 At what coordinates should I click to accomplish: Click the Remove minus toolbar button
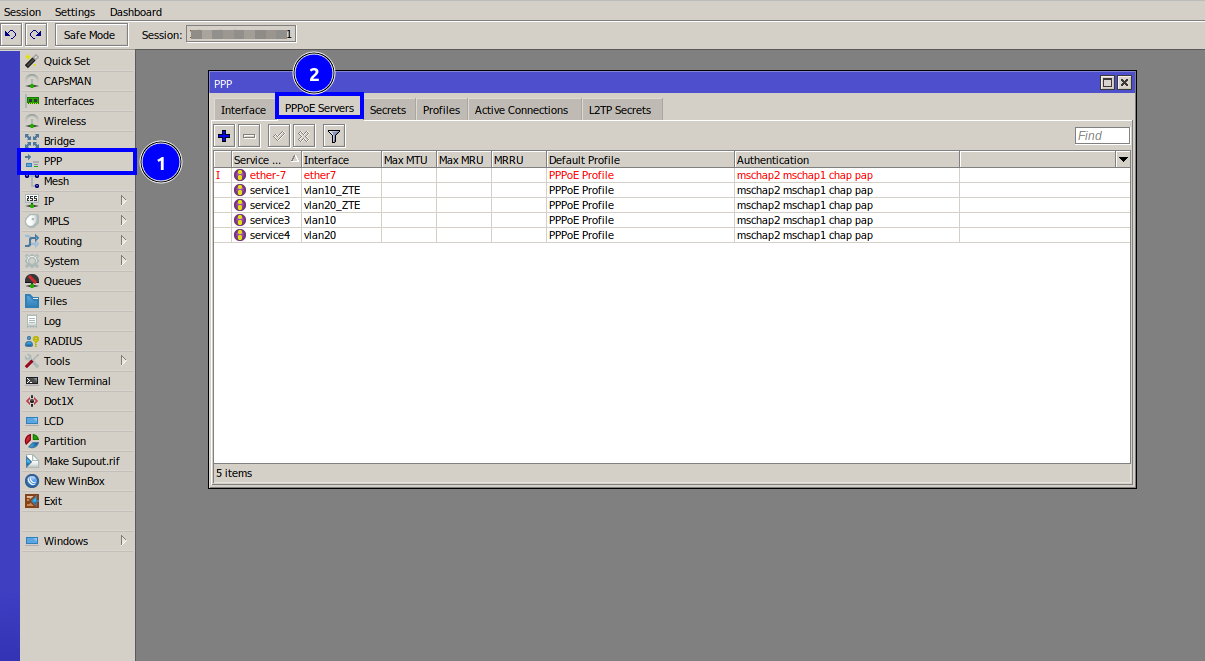[249, 136]
